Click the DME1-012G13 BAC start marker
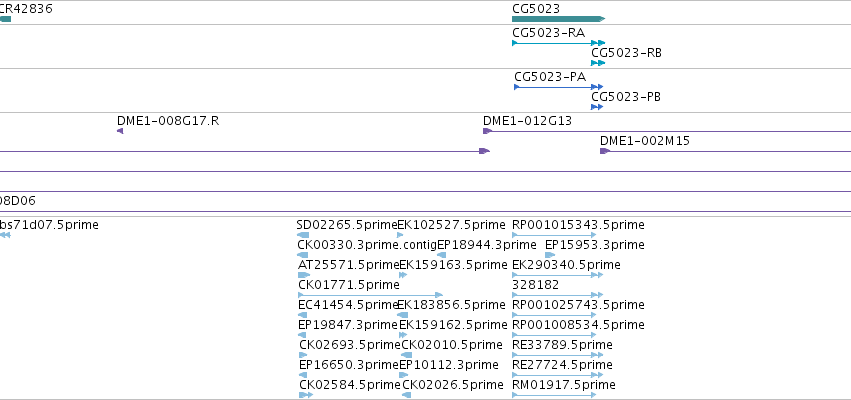 coord(487,131)
